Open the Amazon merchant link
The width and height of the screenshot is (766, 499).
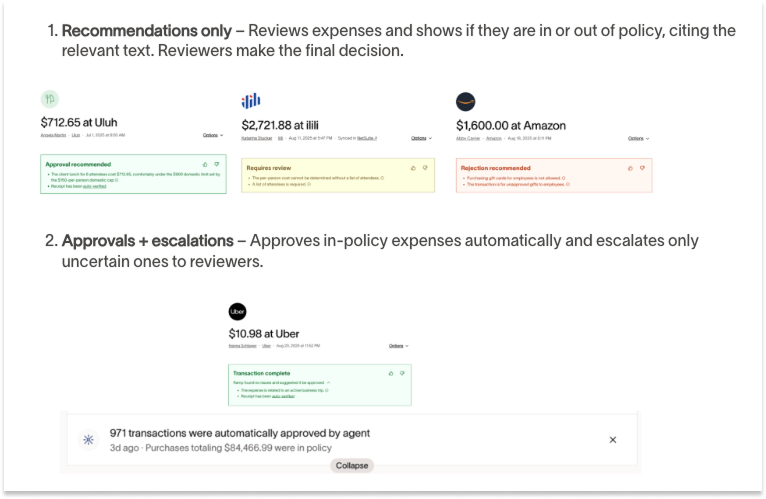click(494, 138)
